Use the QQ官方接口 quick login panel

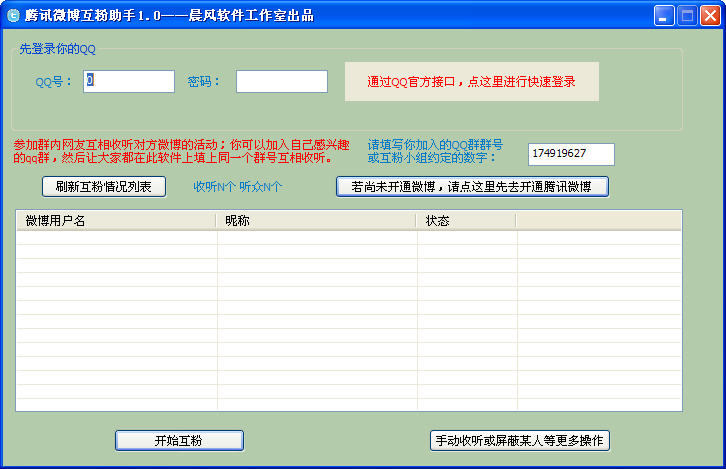point(471,81)
